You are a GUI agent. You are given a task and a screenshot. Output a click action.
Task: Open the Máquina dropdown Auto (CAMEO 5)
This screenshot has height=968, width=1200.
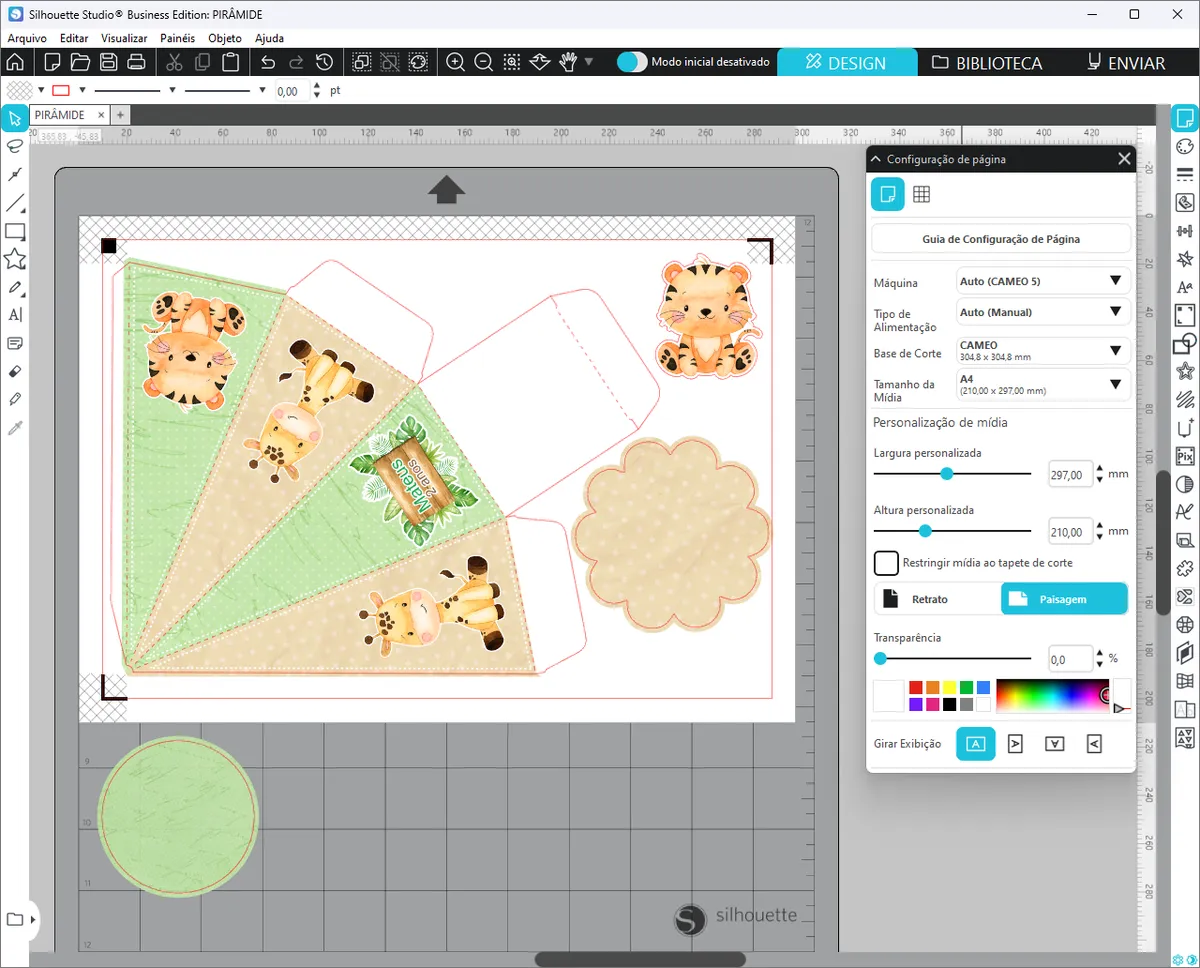pos(1044,281)
